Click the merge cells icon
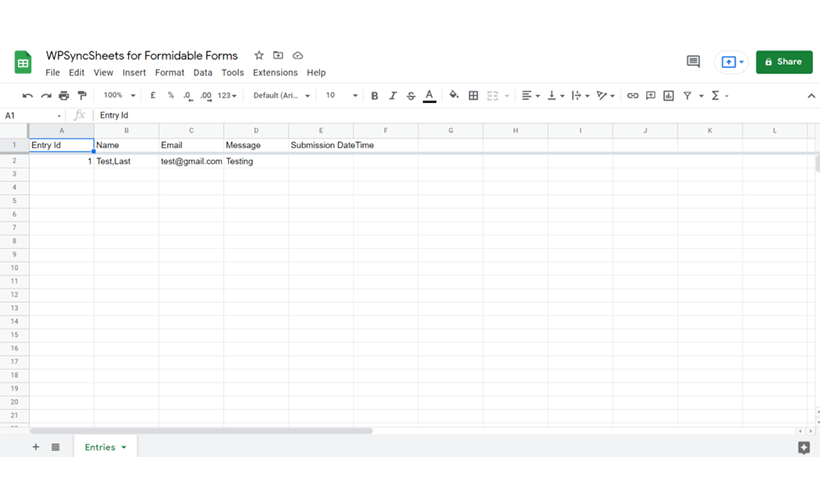 [493, 96]
